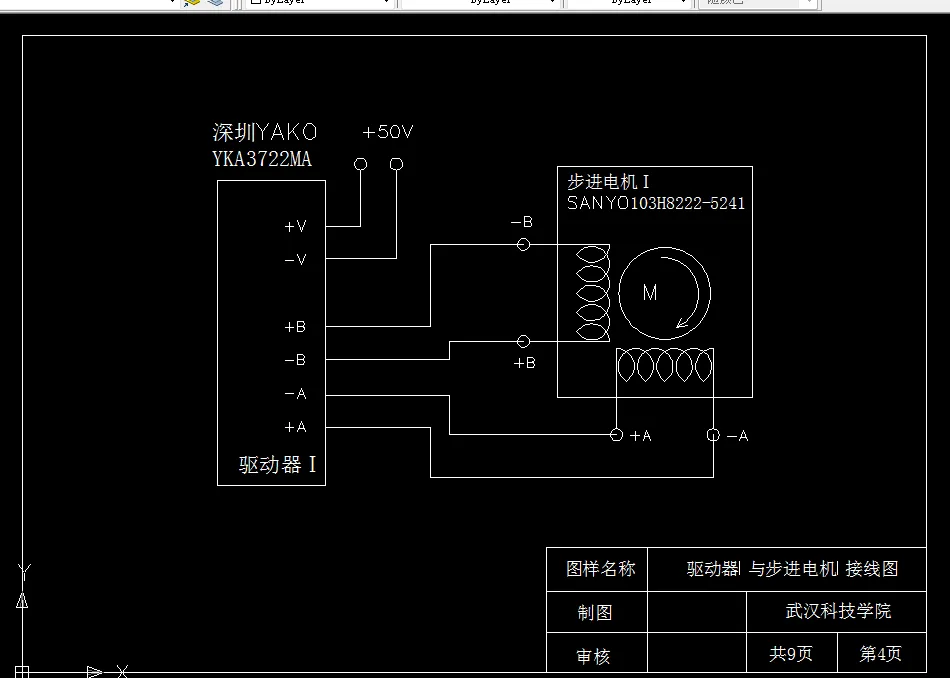The height and width of the screenshot is (678, 950).
Task: Click the arrow marker near bottom status area
Action: (92, 672)
